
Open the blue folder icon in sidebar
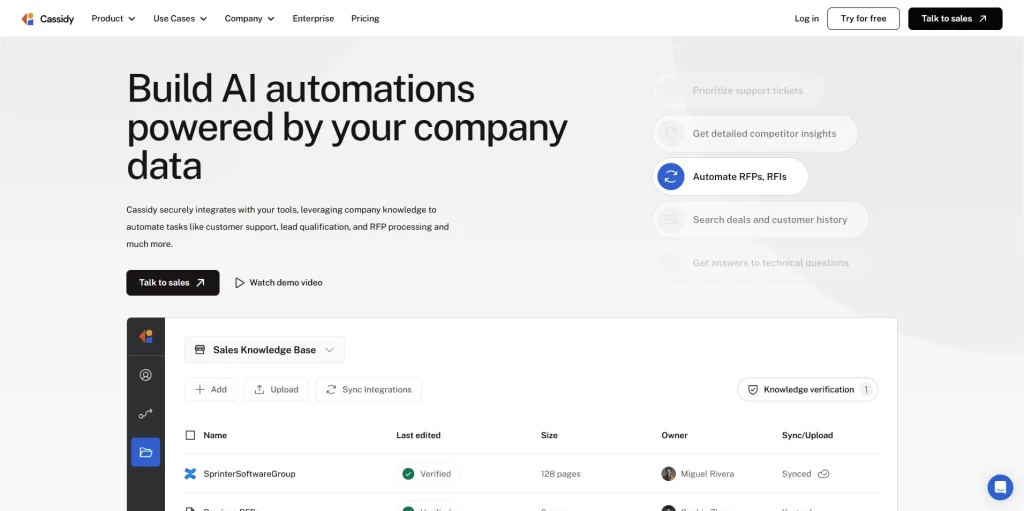click(x=146, y=452)
